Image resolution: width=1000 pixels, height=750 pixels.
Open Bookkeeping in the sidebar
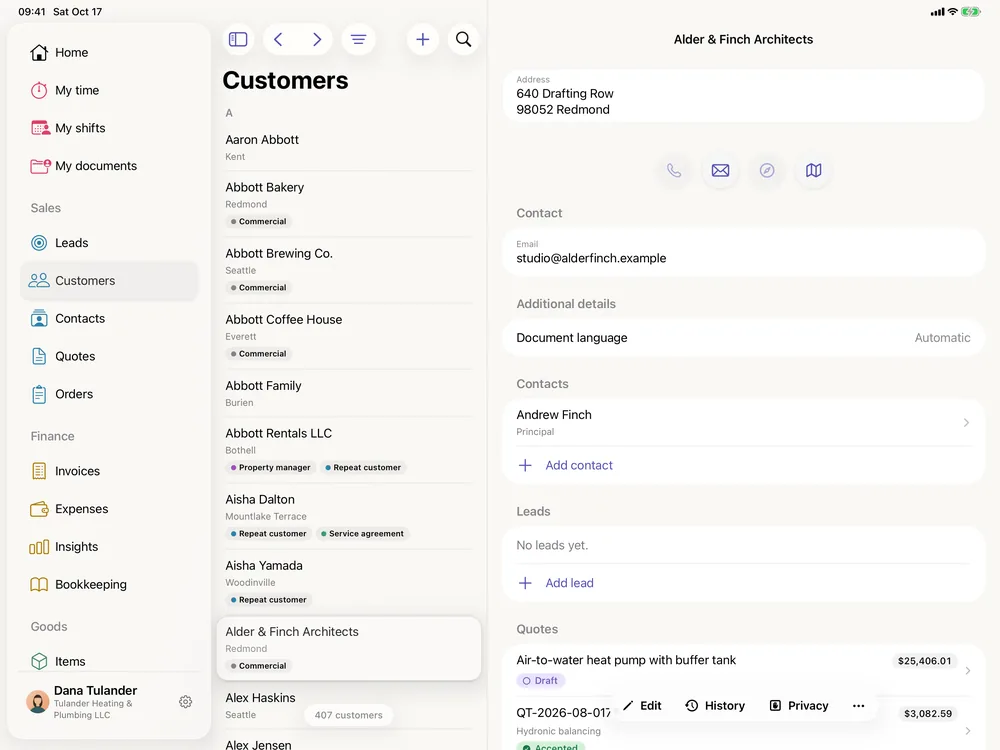(110, 584)
